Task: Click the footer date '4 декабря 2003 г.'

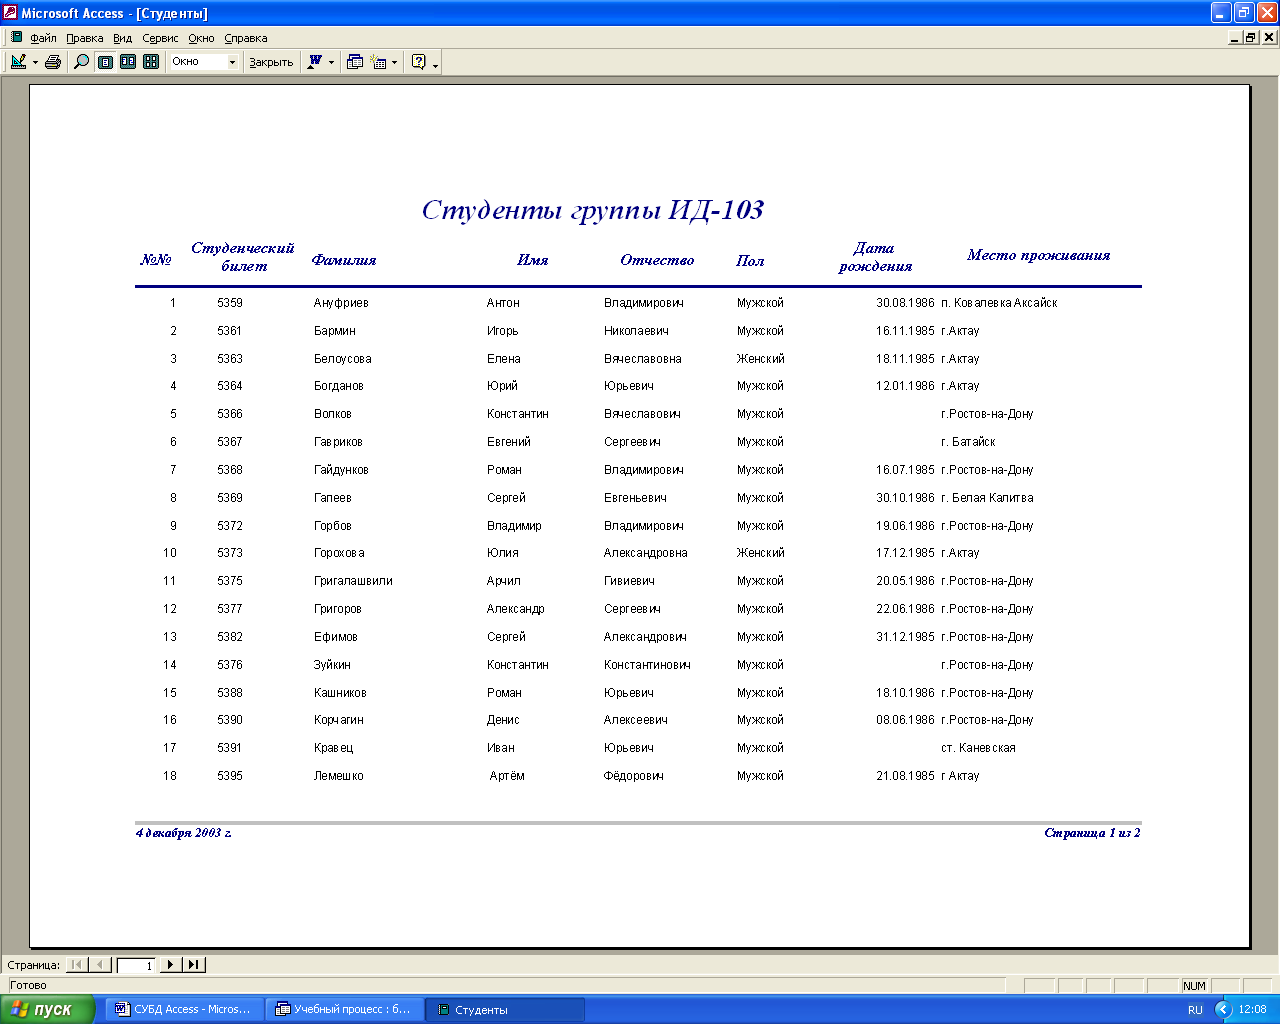Action: point(184,833)
